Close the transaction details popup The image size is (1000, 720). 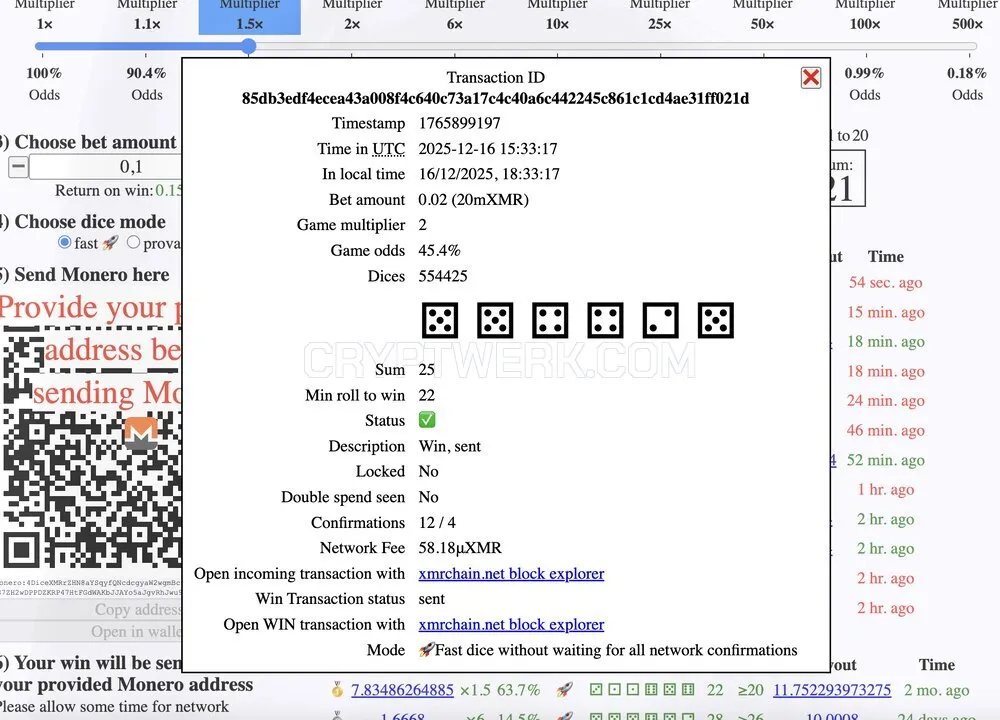click(x=811, y=78)
